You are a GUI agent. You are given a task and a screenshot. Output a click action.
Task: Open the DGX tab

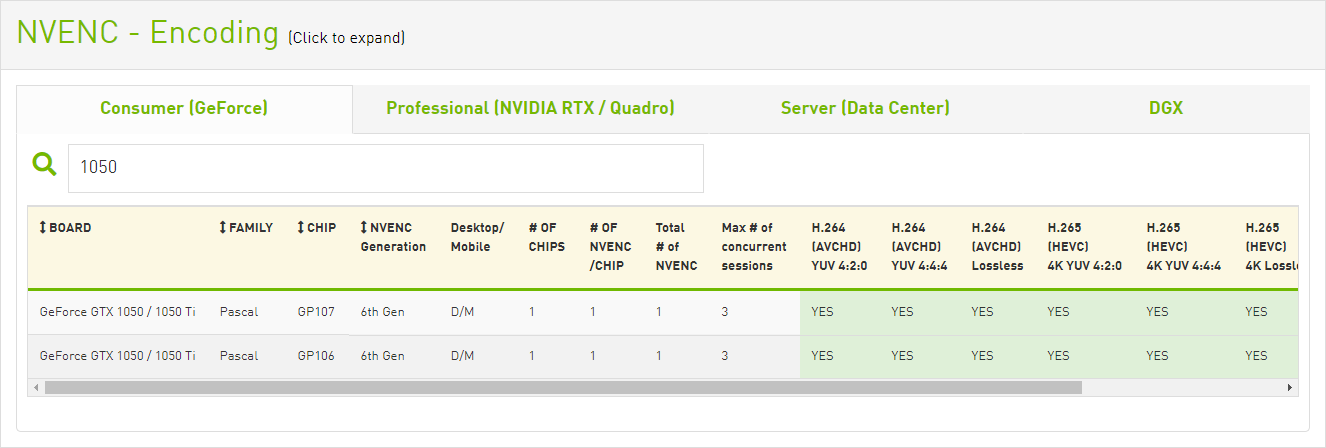click(1166, 108)
